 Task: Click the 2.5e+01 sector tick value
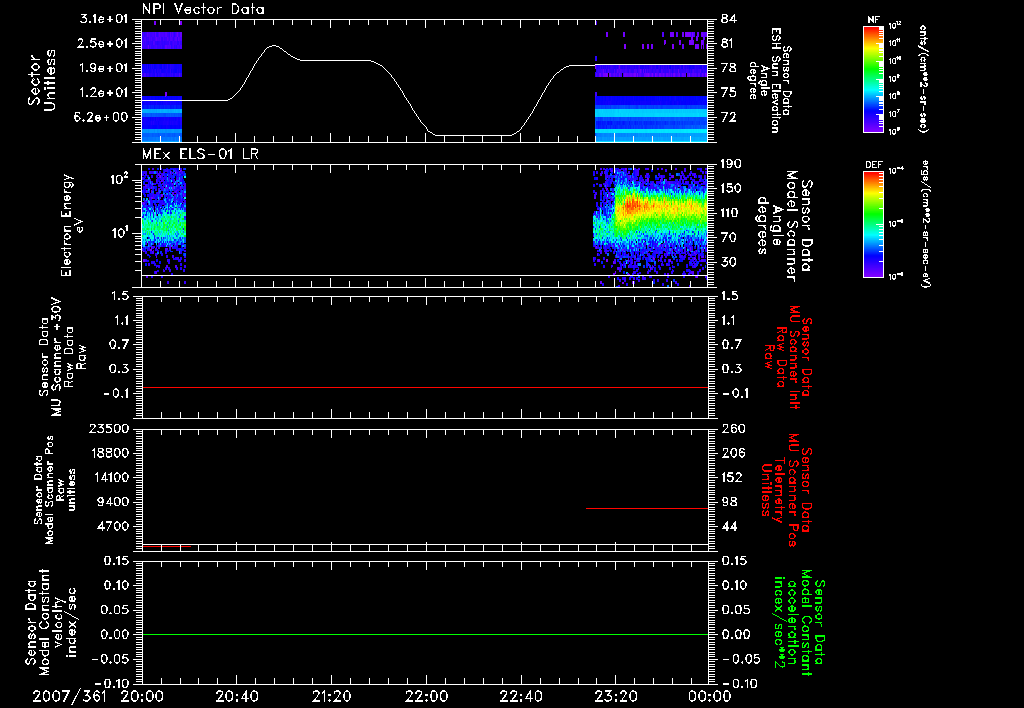[103, 43]
